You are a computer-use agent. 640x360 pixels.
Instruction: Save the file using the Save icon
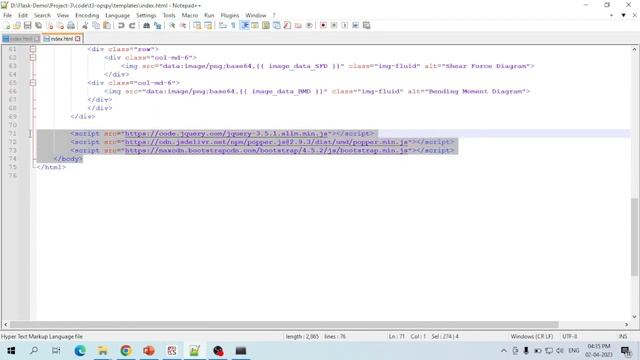[x=28, y=25]
